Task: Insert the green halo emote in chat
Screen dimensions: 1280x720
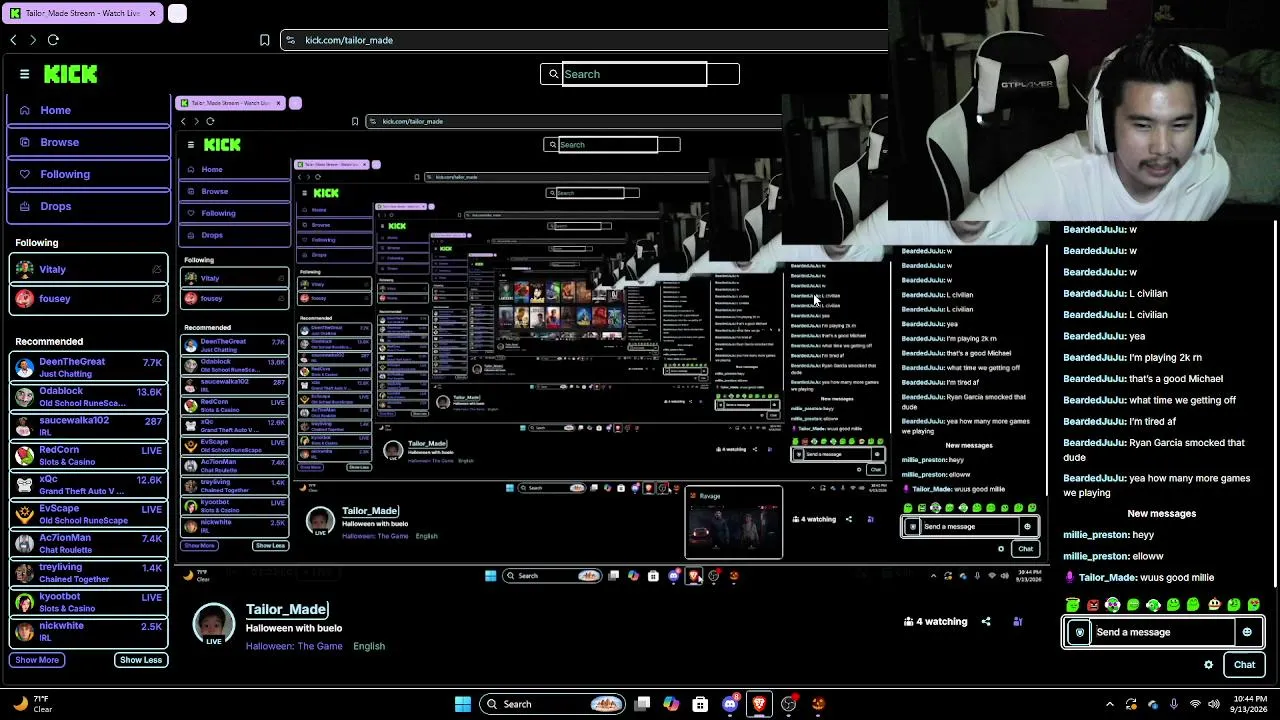Action: [x=1073, y=605]
